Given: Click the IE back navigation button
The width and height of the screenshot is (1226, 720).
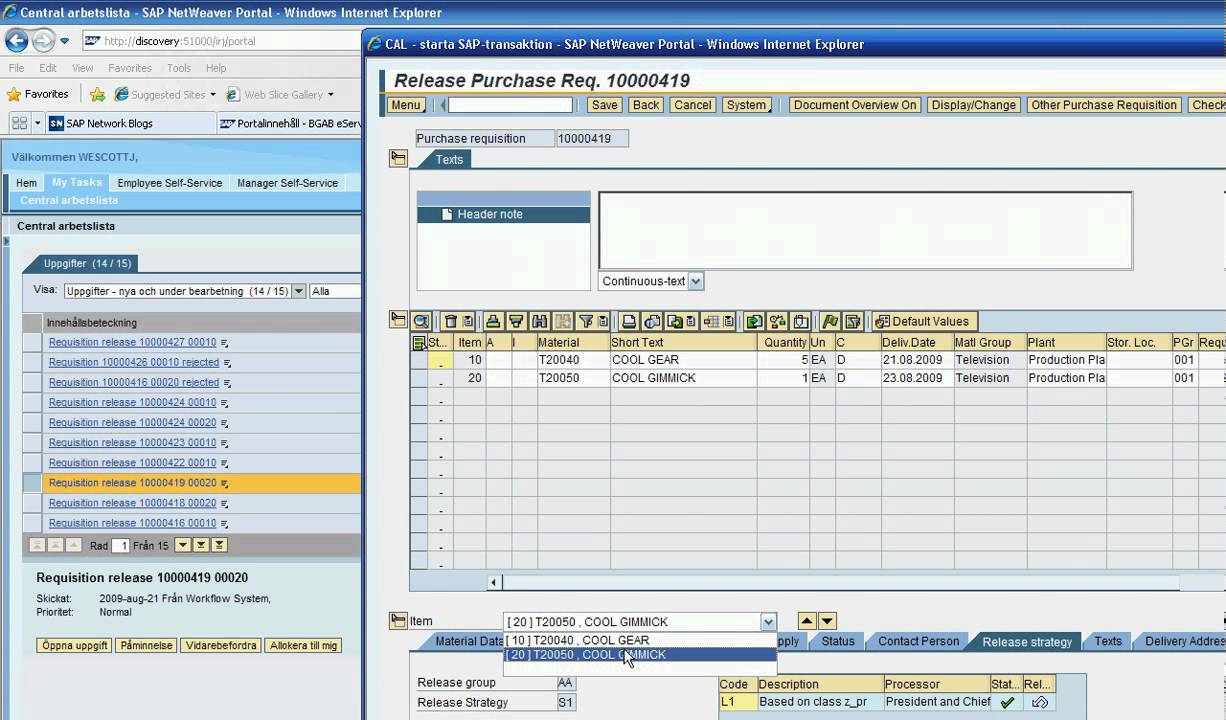Looking at the screenshot, I should [x=17, y=41].
